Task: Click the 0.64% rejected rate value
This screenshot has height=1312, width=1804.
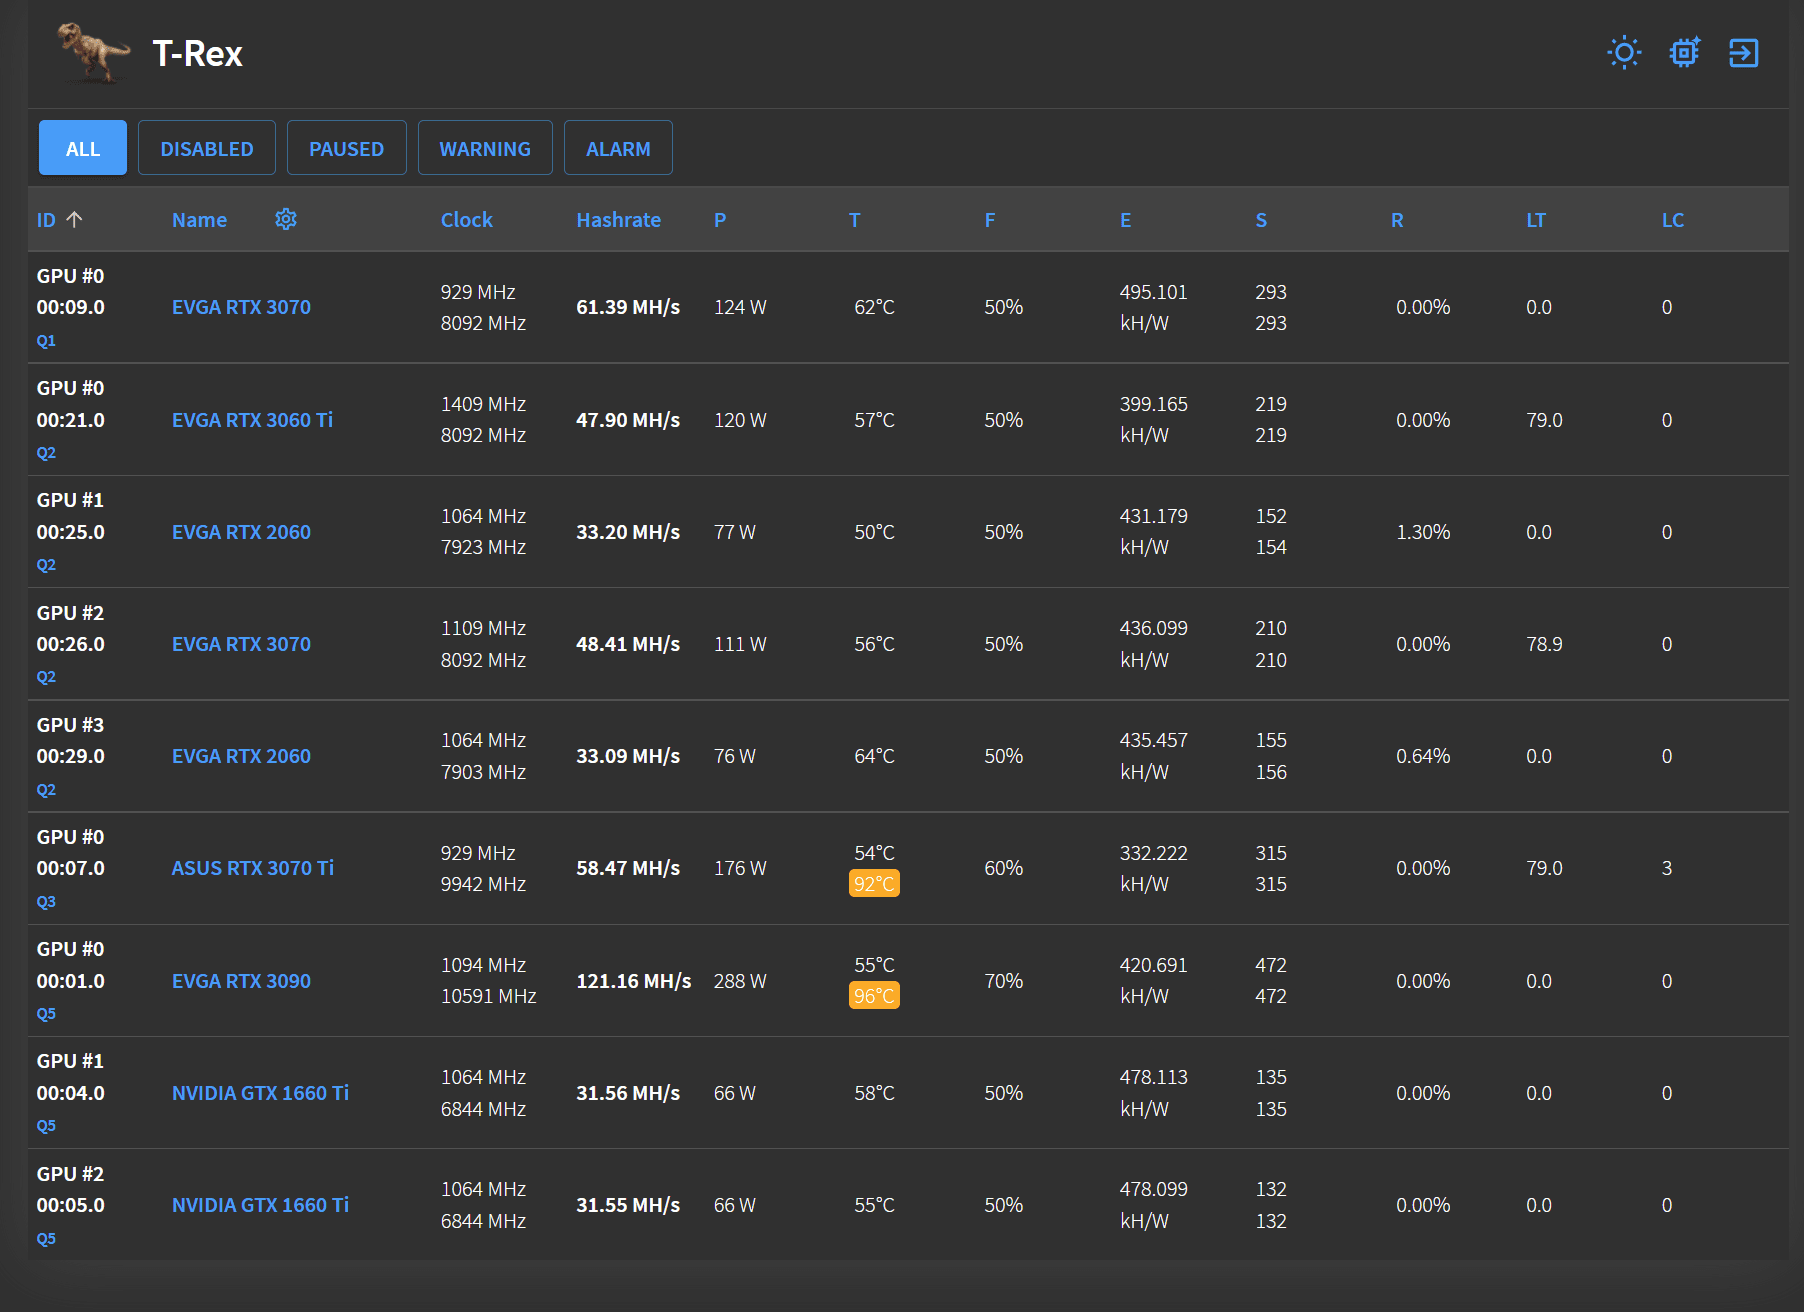Action: [1423, 756]
